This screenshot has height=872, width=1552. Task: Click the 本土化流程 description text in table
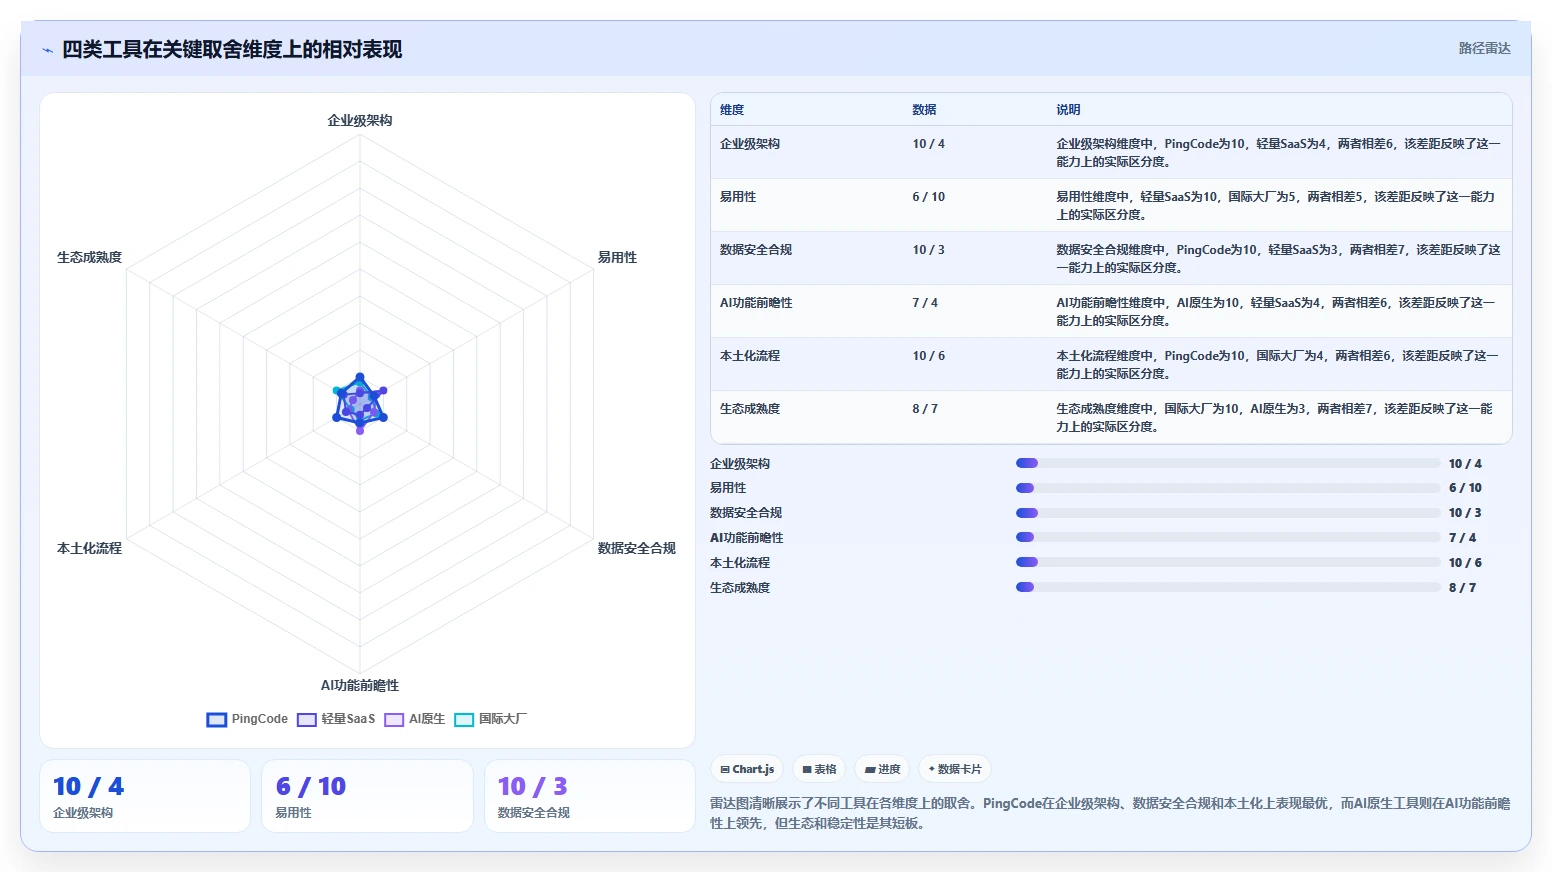pos(1277,365)
